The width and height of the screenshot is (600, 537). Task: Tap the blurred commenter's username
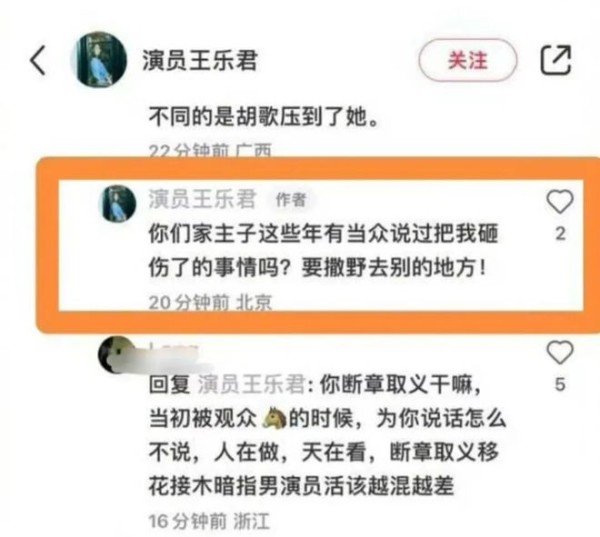[174, 350]
